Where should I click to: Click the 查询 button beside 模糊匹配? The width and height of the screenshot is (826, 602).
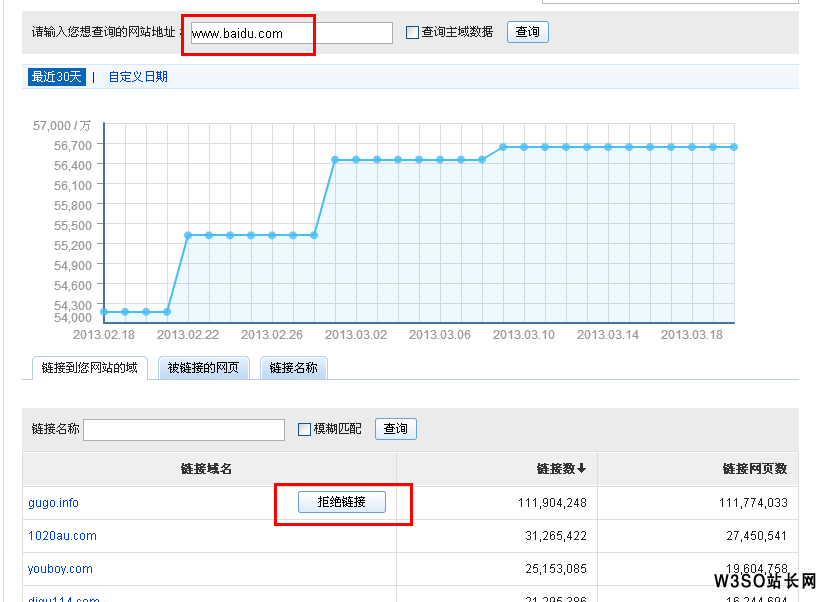396,429
